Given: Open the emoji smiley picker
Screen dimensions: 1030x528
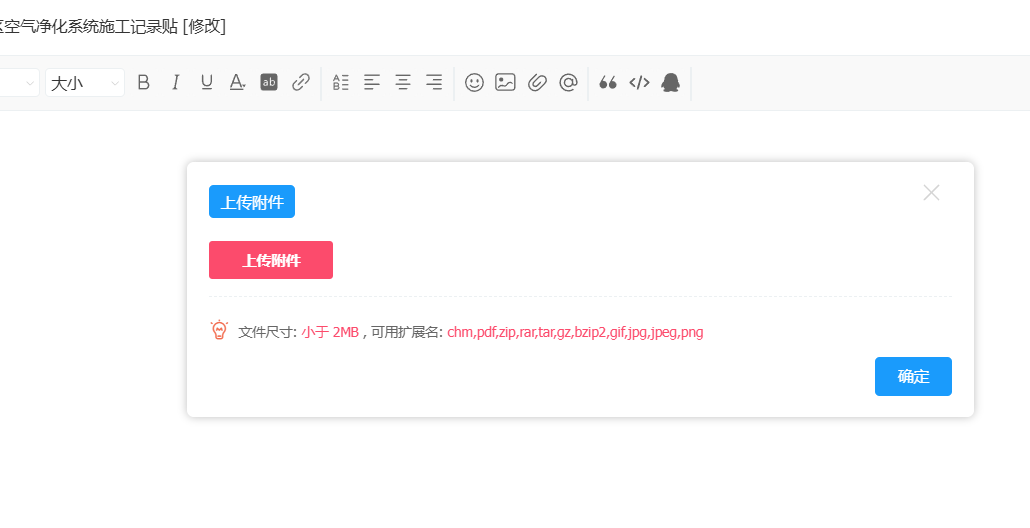Looking at the screenshot, I should point(475,83).
